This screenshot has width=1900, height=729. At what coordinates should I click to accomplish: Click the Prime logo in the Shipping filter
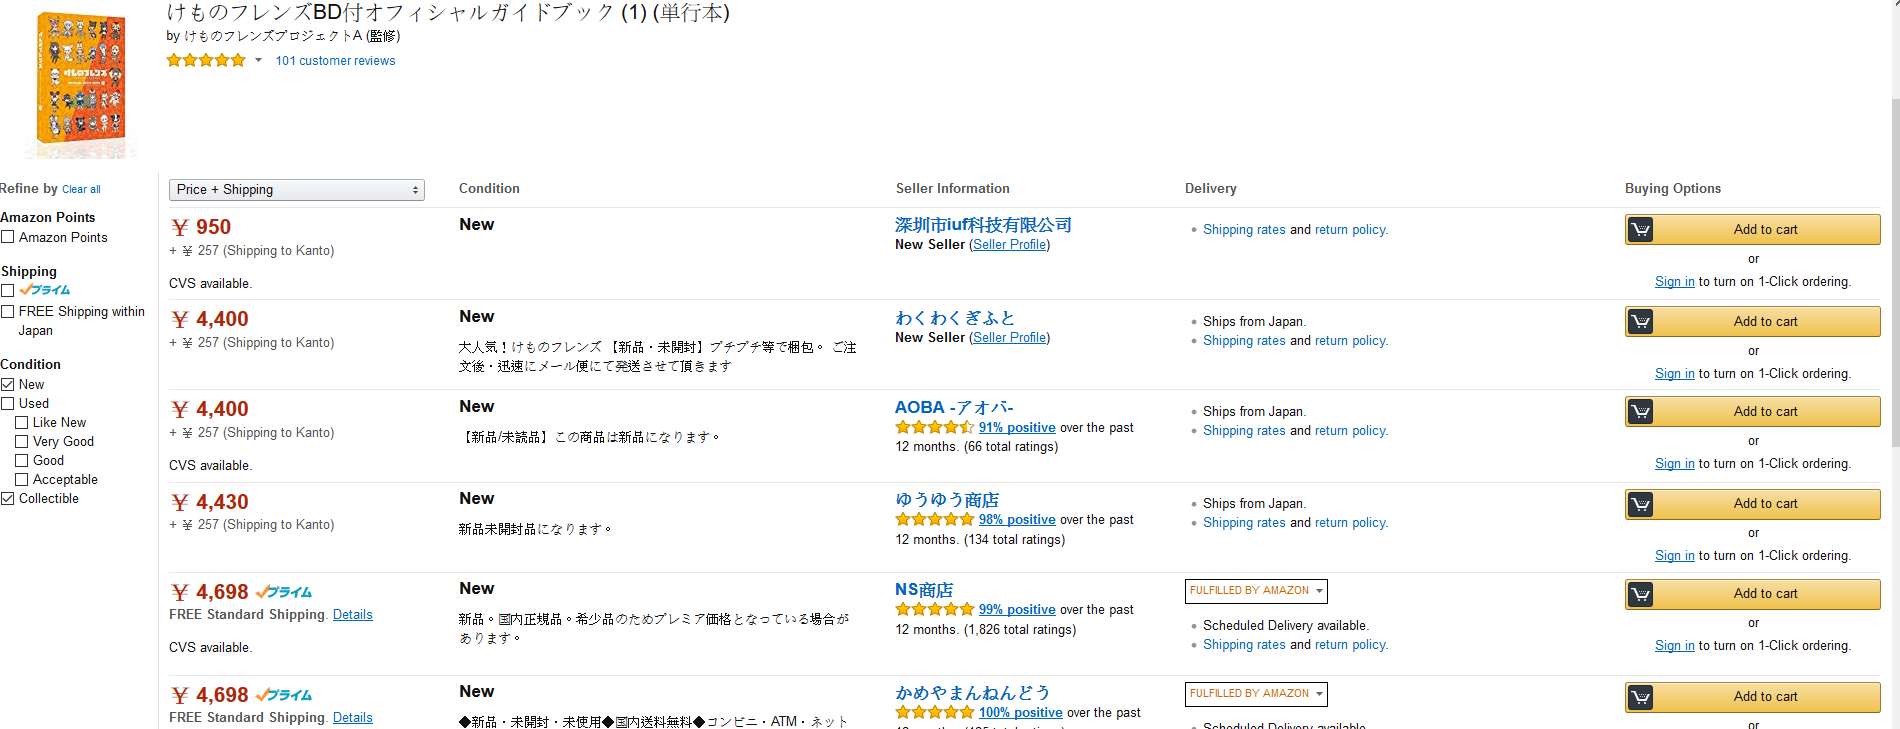click(45, 290)
